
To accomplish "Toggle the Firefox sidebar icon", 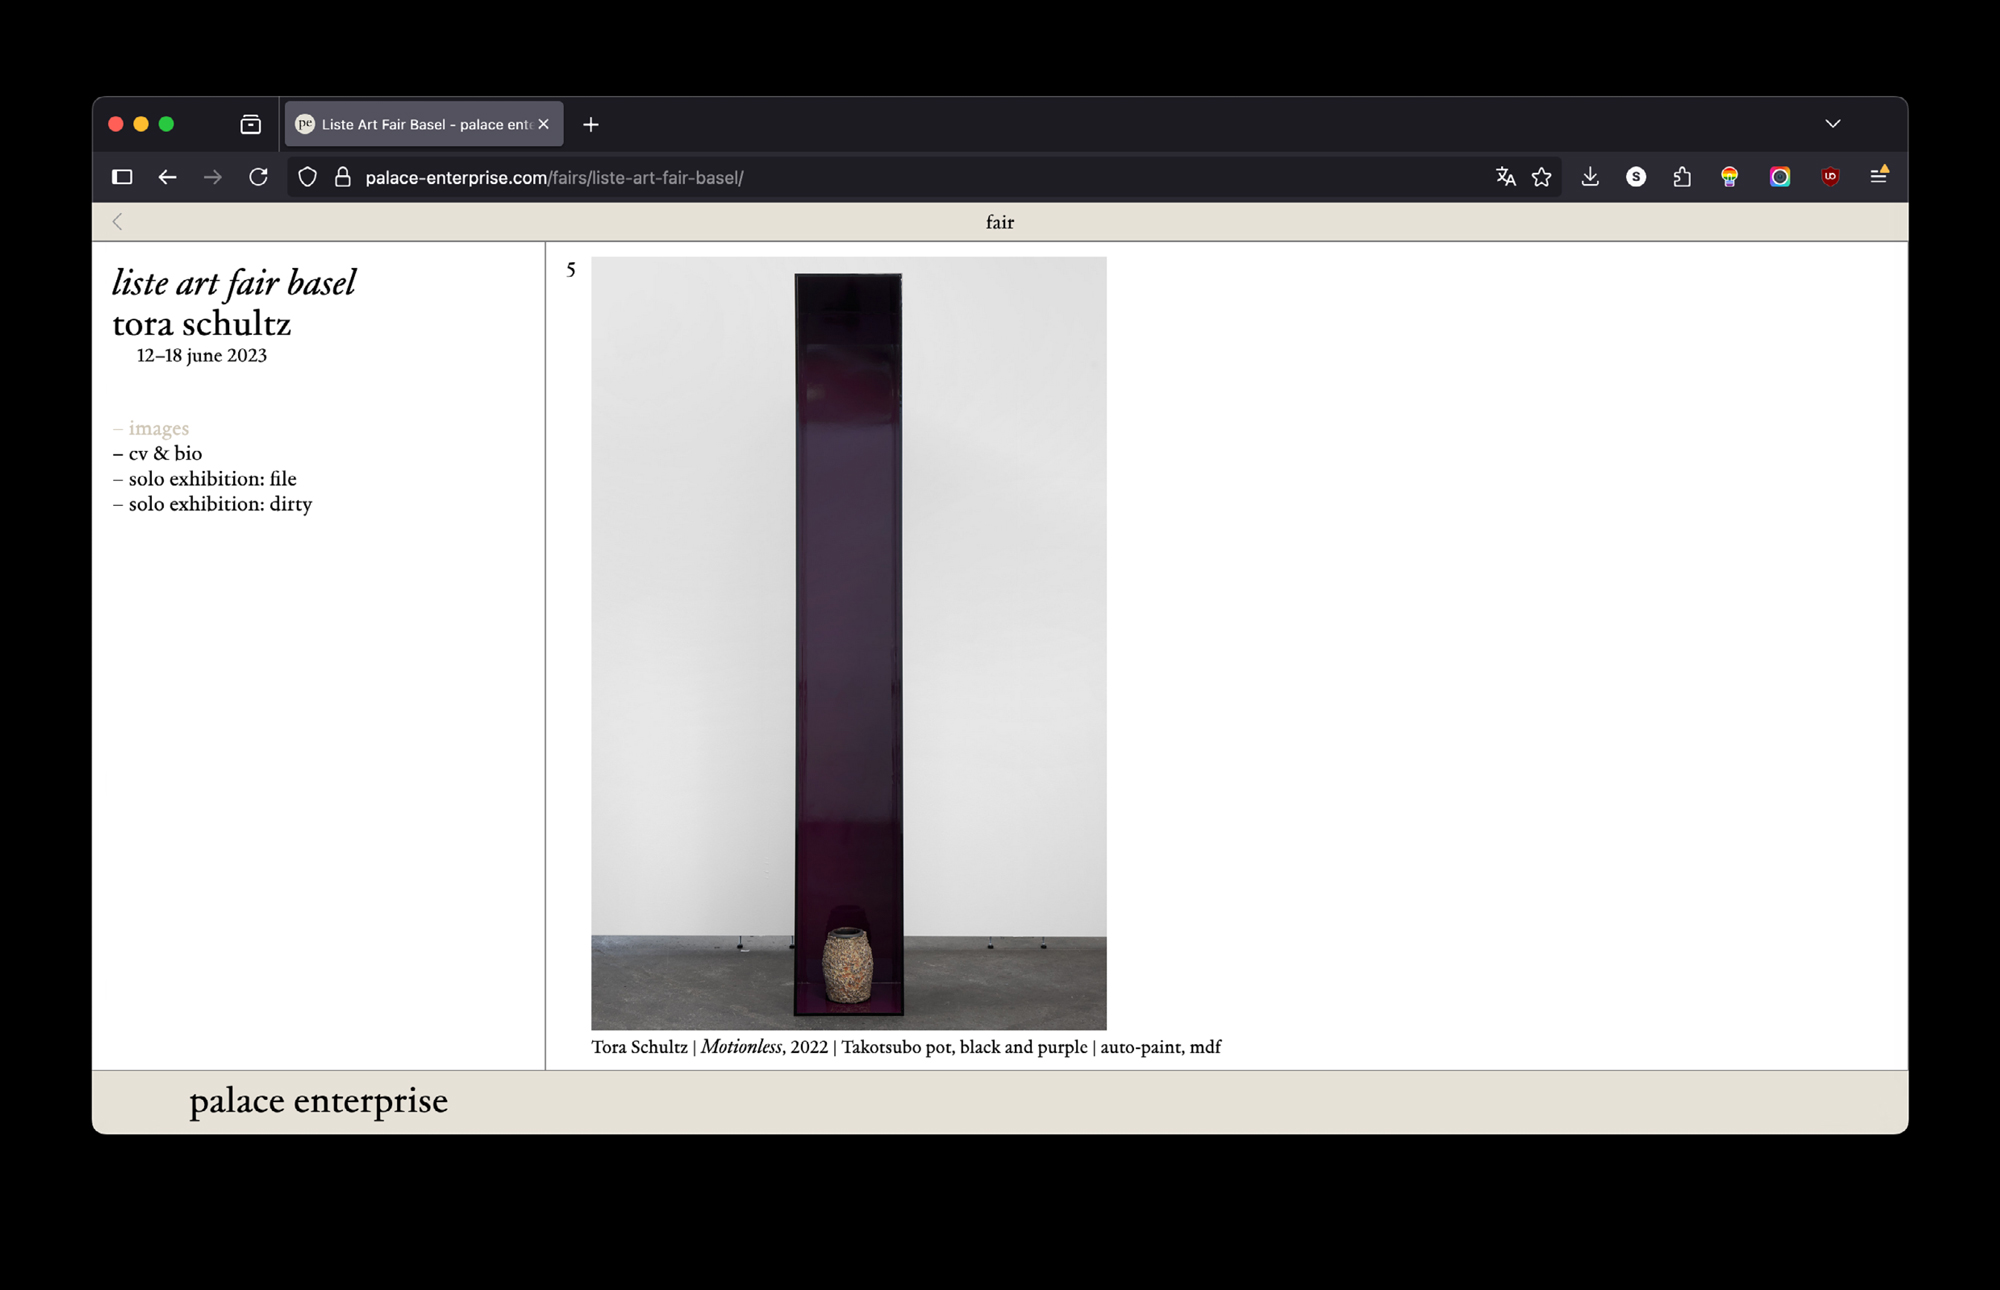I will pos(122,177).
